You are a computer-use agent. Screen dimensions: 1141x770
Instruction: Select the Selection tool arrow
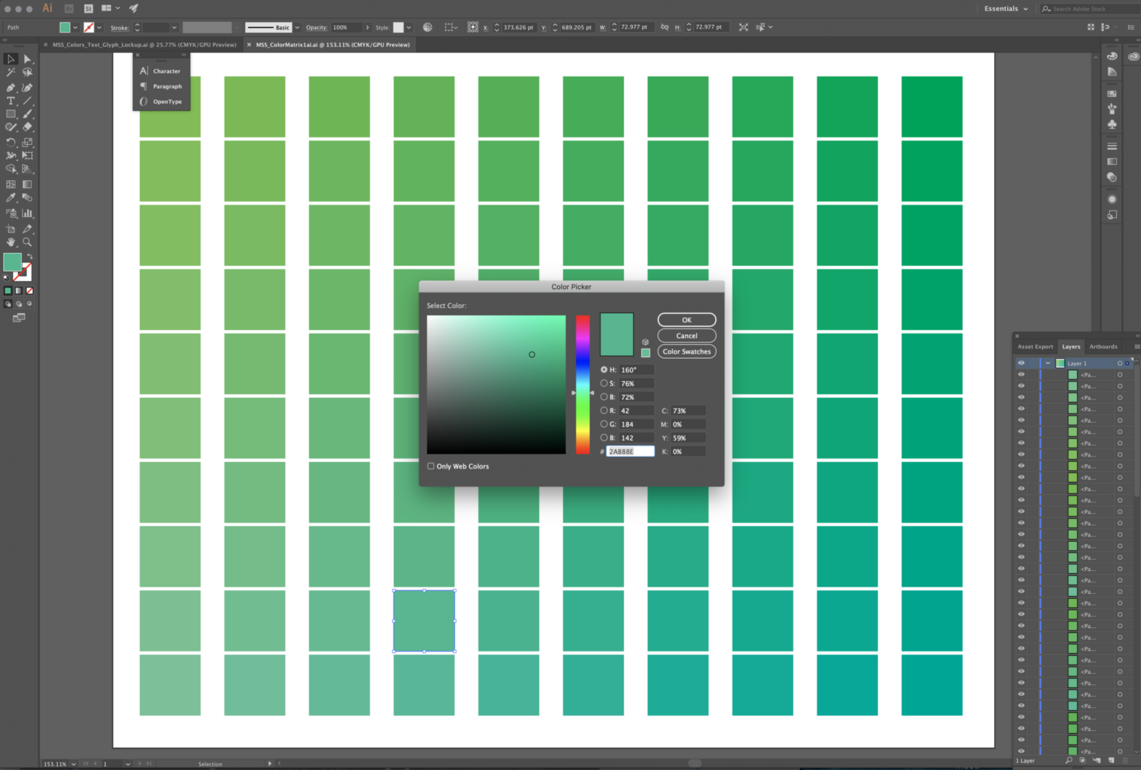[11, 59]
